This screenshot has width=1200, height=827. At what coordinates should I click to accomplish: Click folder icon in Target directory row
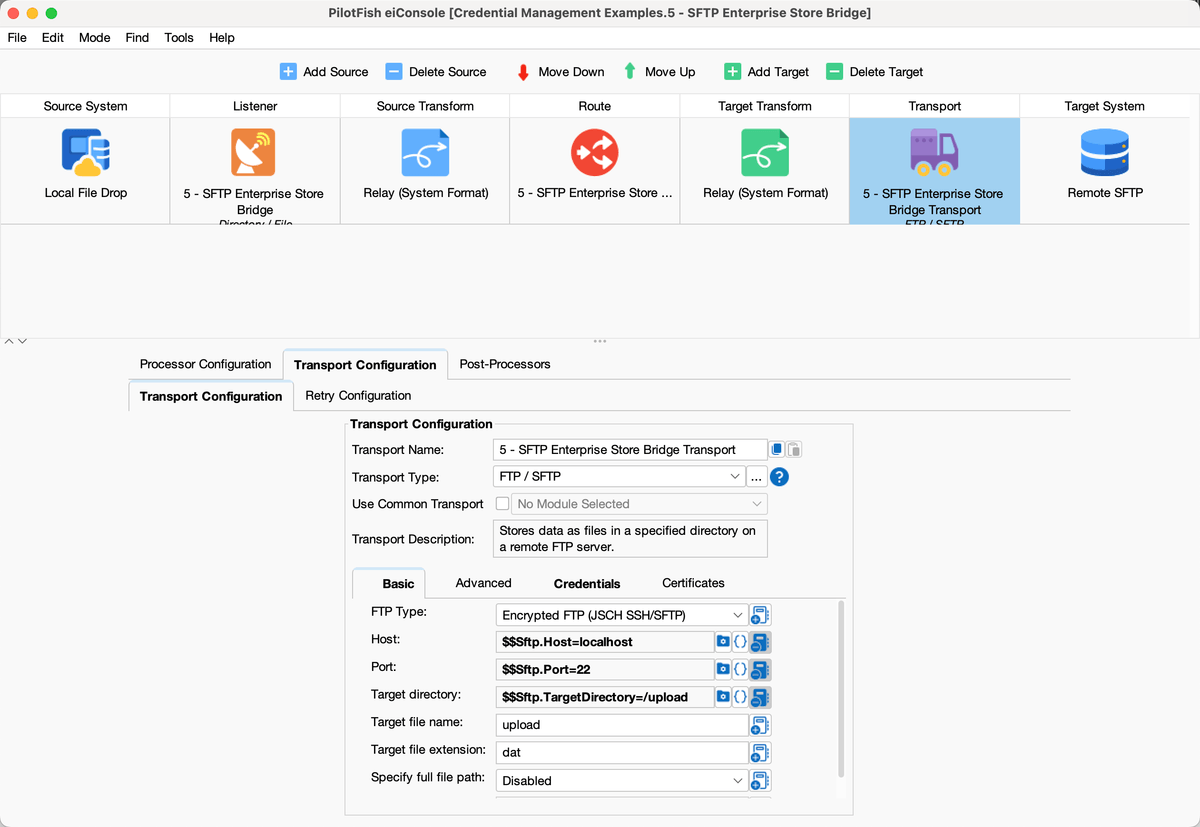pyautogui.click(x=723, y=697)
